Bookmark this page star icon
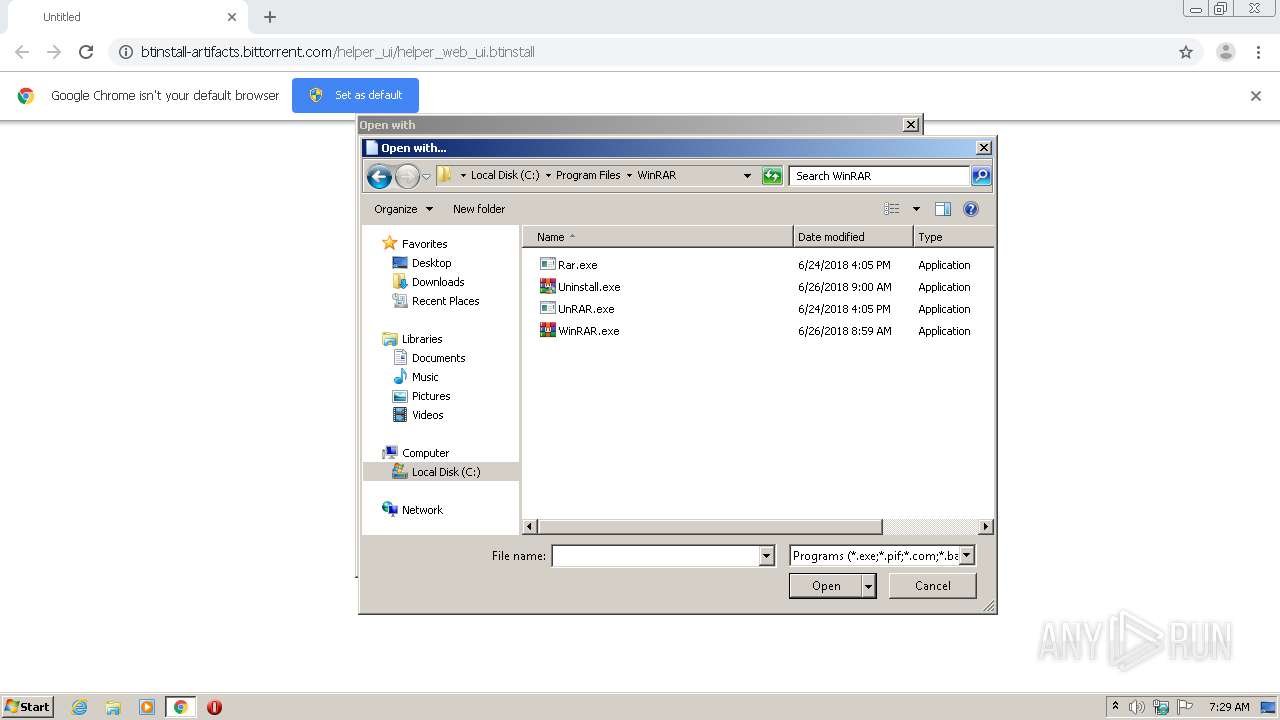 pyautogui.click(x=1186, y=52)
